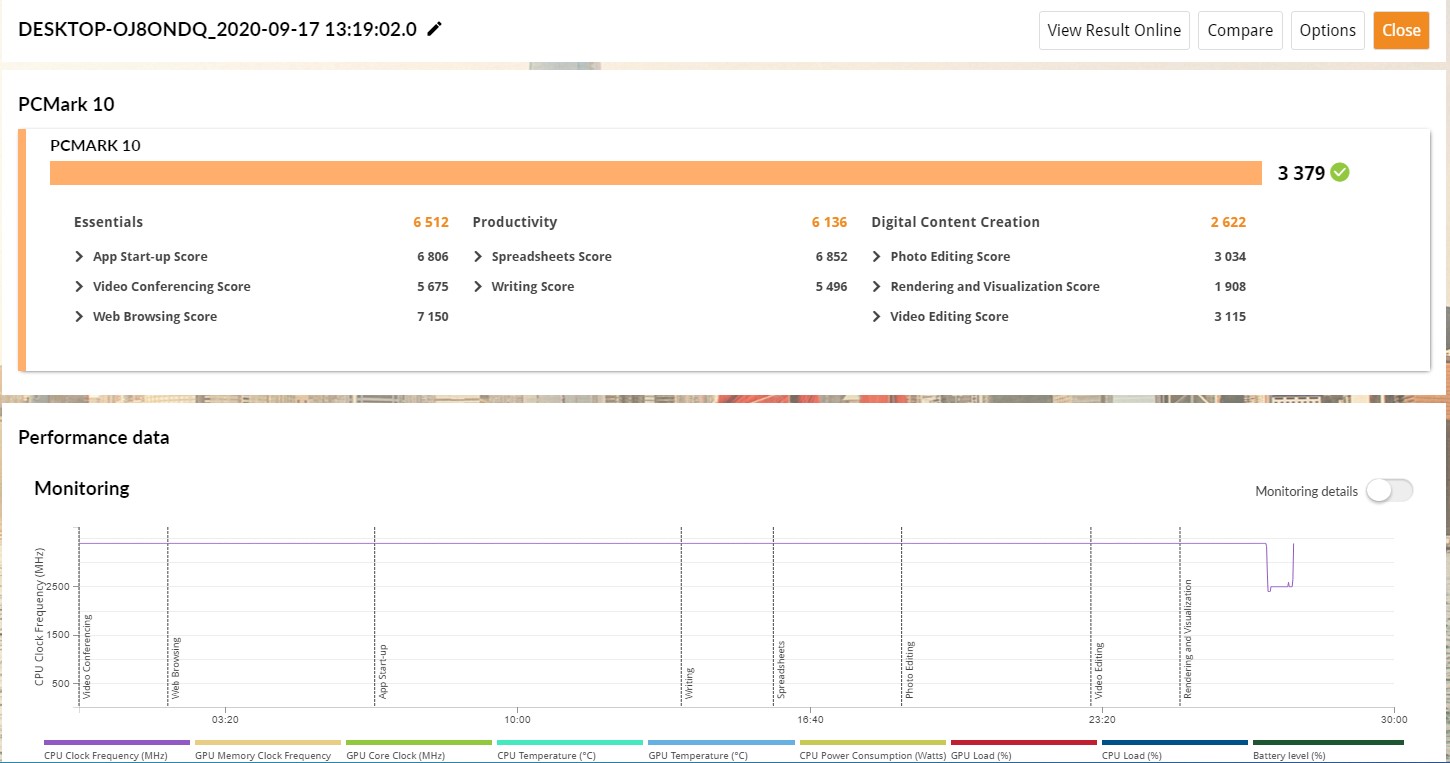The image size is (1450, 763).
Task: Click the Video Editing score value 3 115
Action: point(1231,317)
